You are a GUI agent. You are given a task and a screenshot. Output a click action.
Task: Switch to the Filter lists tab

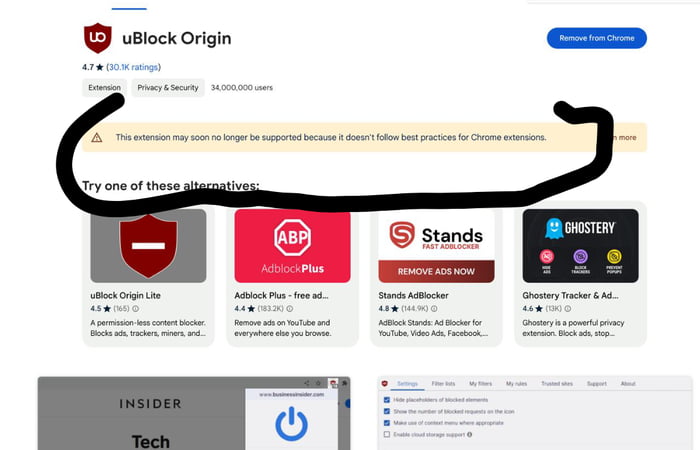443,383
